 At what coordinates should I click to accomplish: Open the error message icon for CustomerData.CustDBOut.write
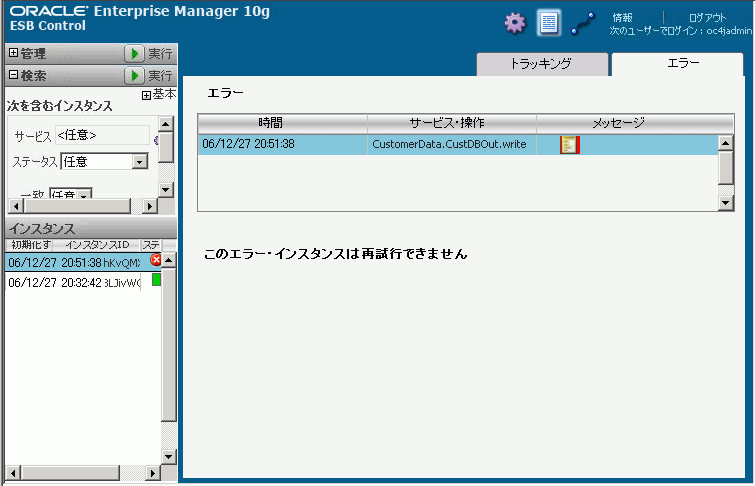pos(569,144)
